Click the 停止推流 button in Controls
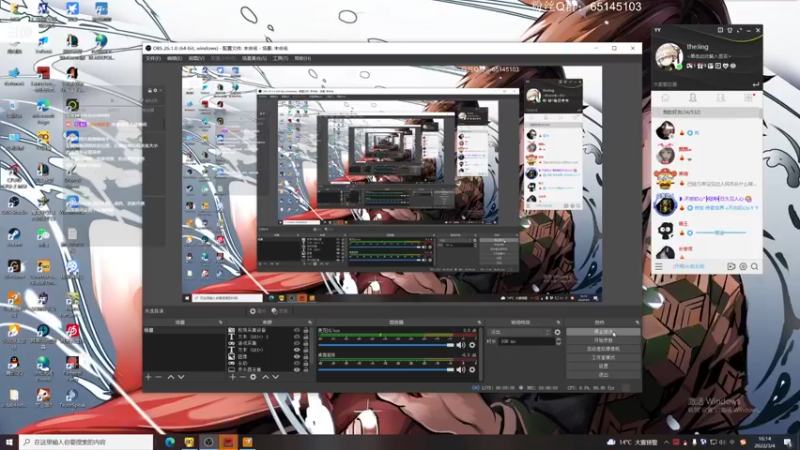This screenshot has width=800, height=450. coord(603,332)
